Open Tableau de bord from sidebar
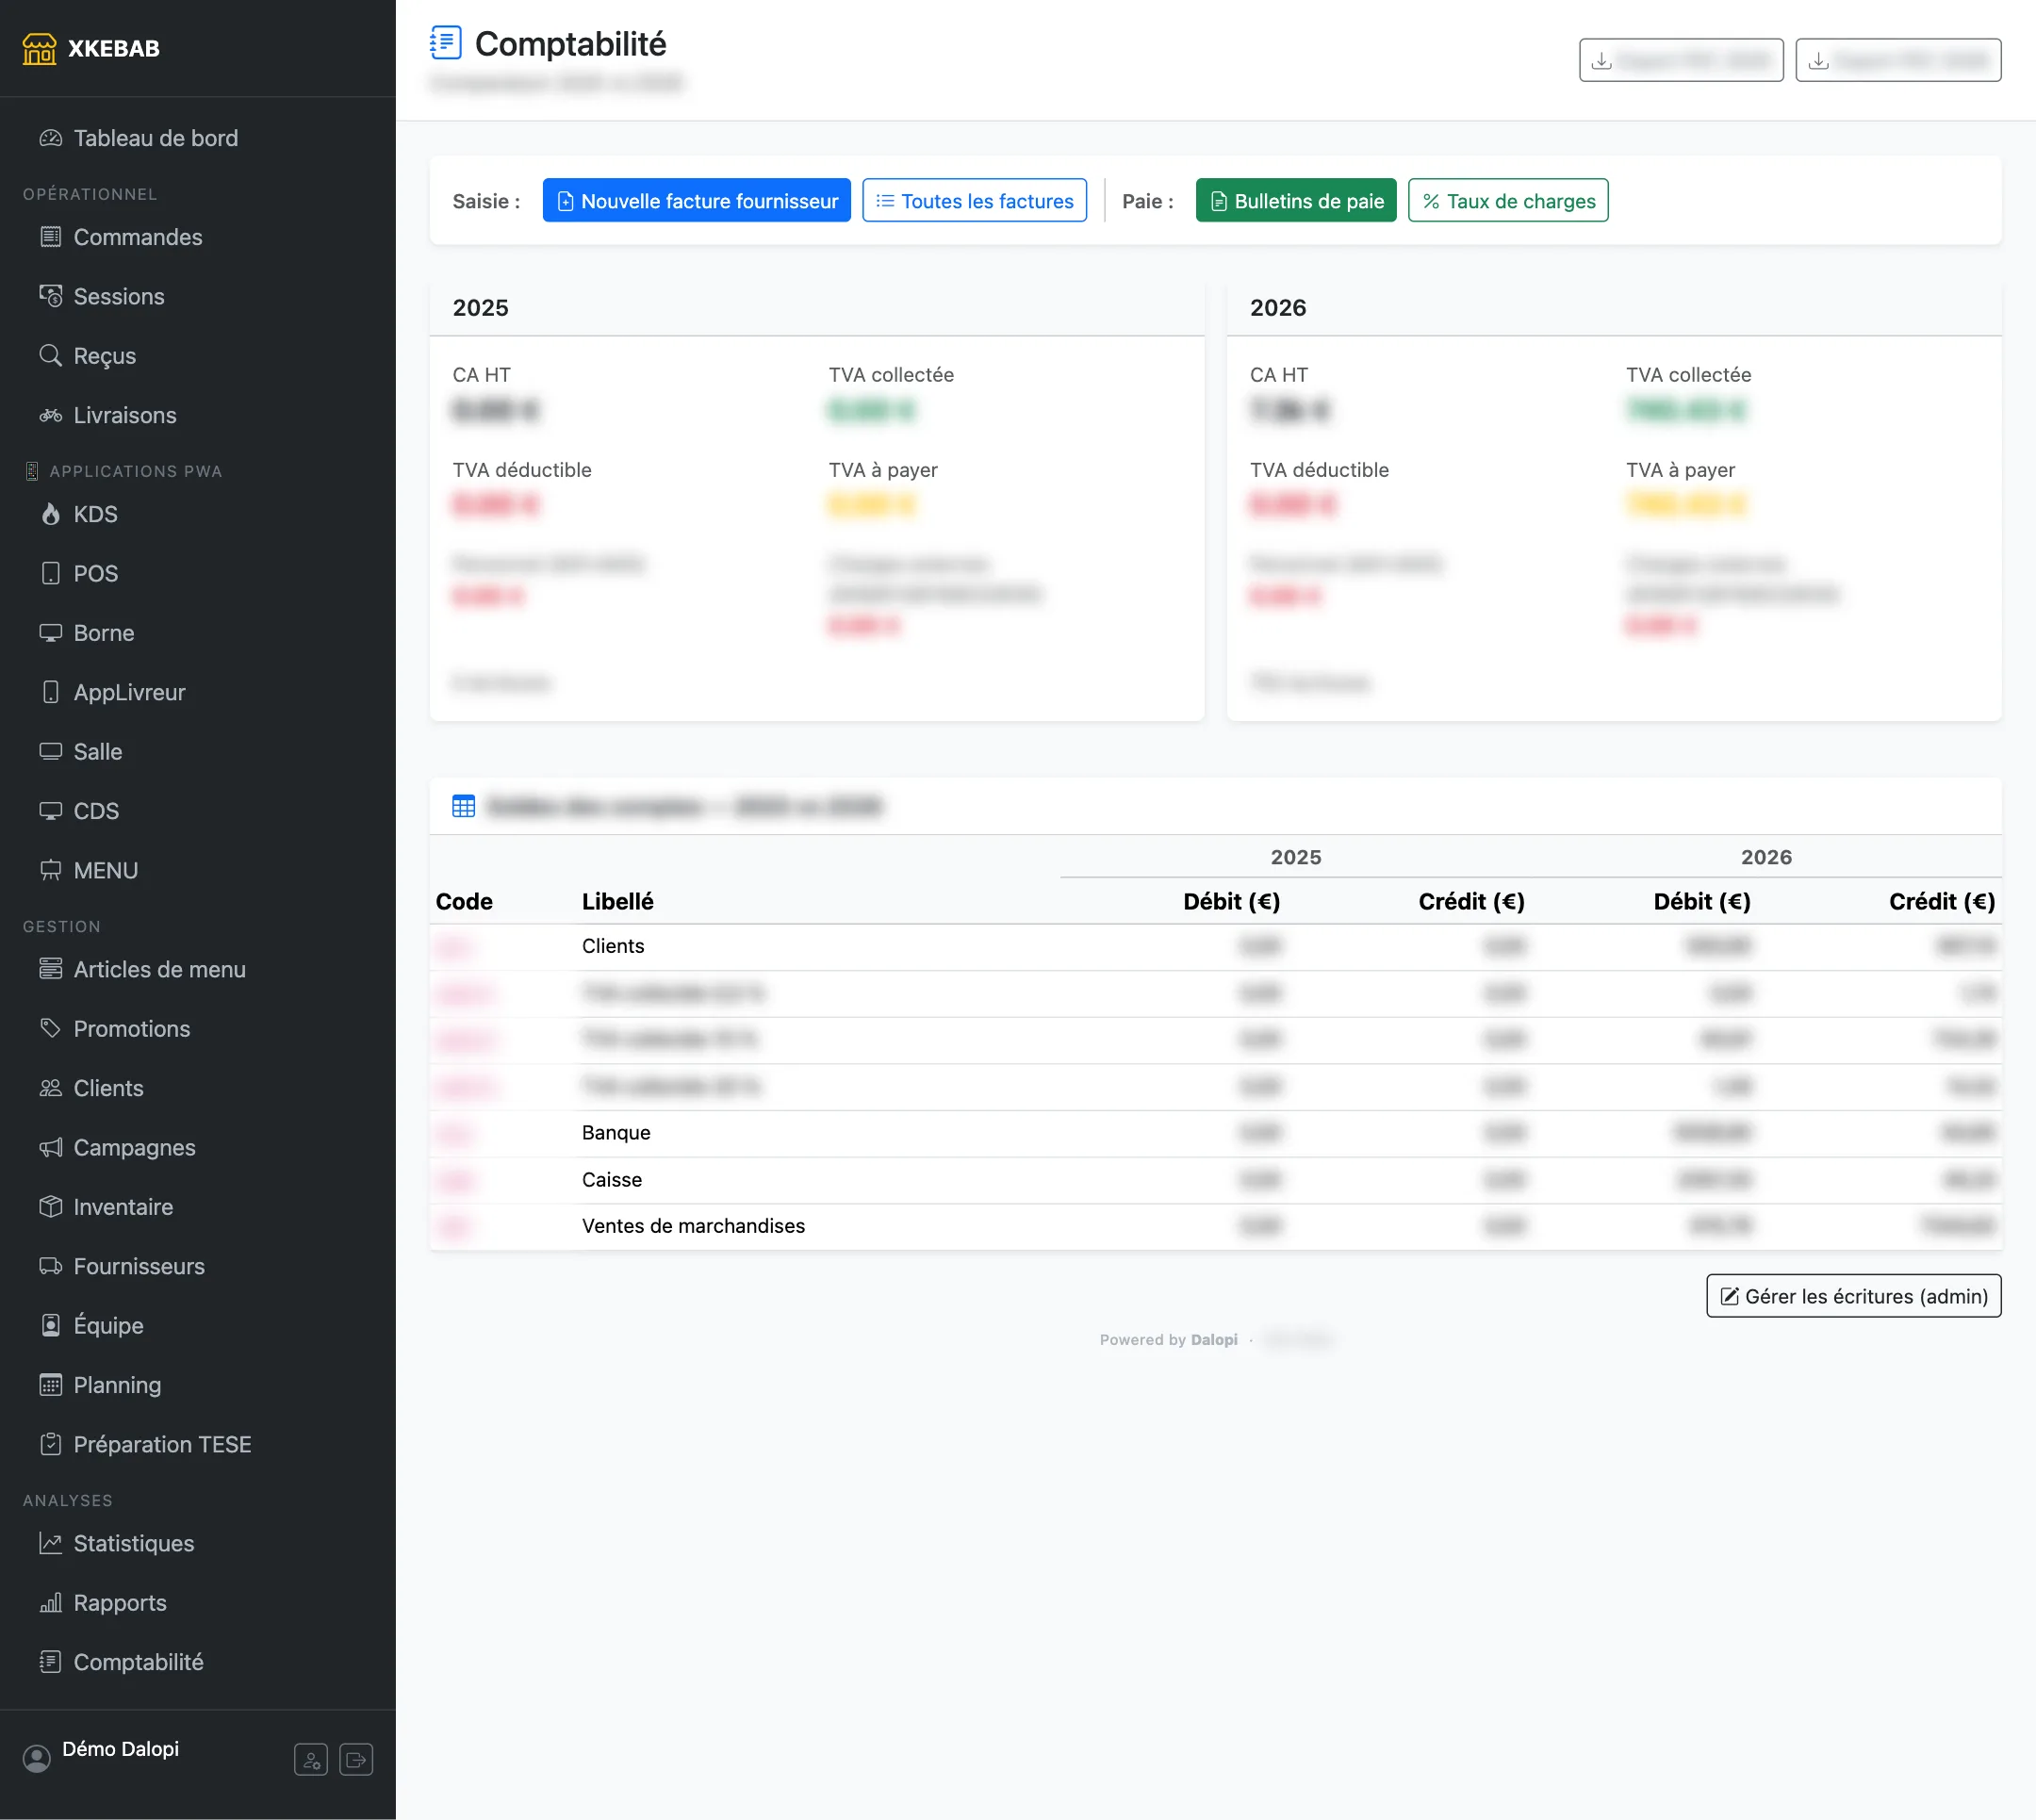 coord(139,138)
